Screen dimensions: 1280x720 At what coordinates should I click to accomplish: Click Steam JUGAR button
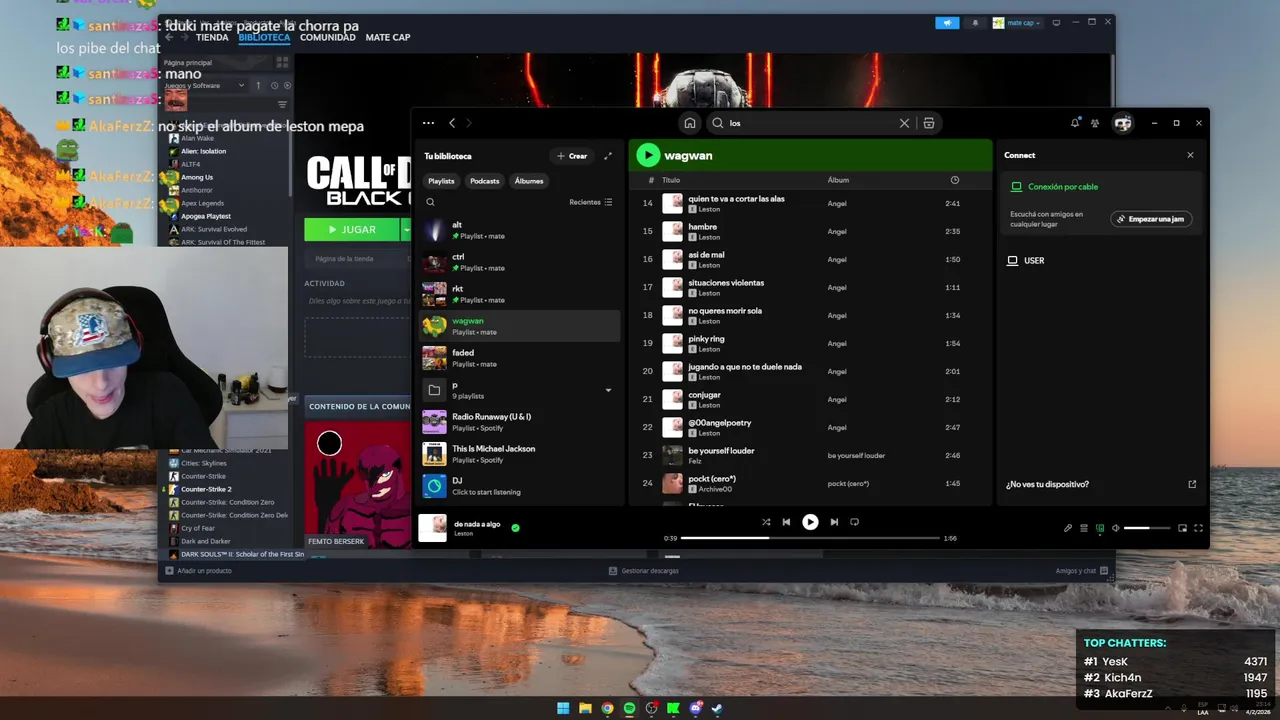point(352,229)
